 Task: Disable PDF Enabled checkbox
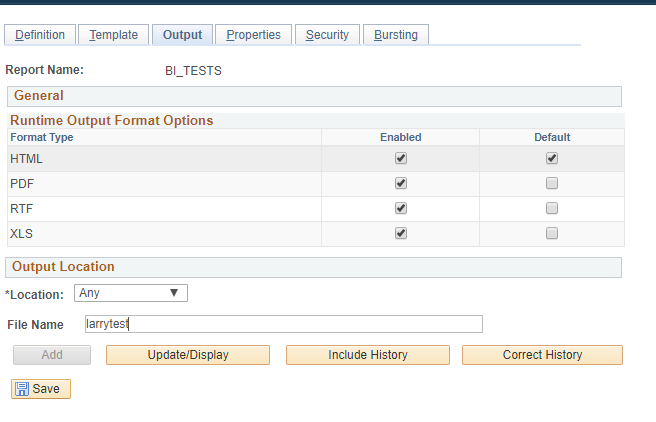pyautogui.click(x=401, y=183)
